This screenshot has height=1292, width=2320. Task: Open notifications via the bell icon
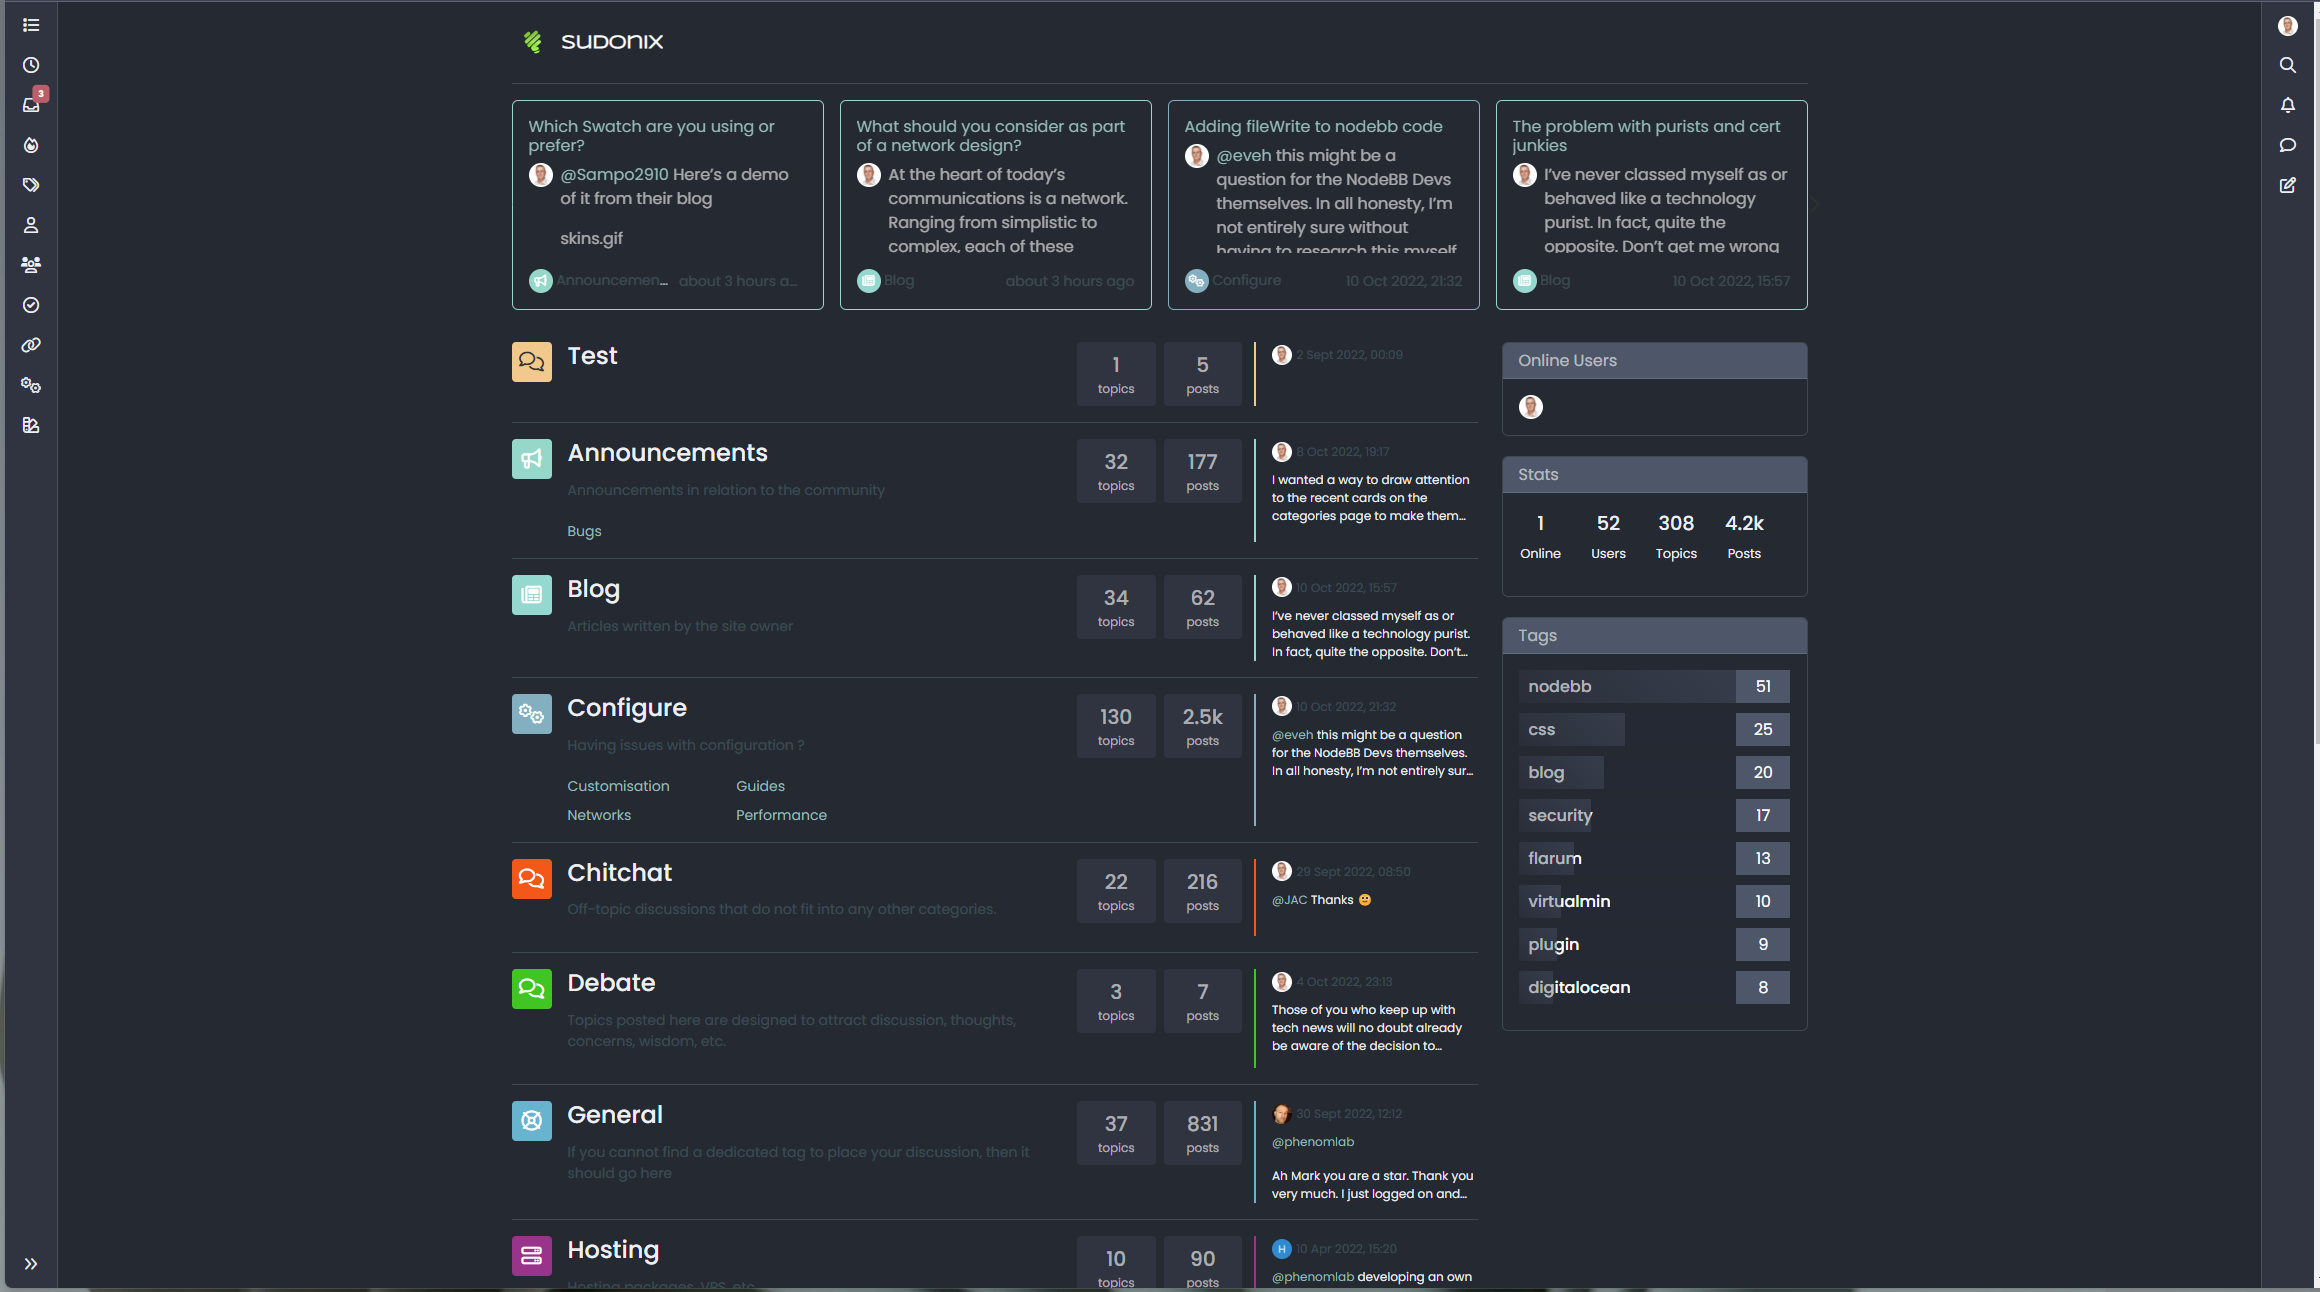(x=2288, y=105)
